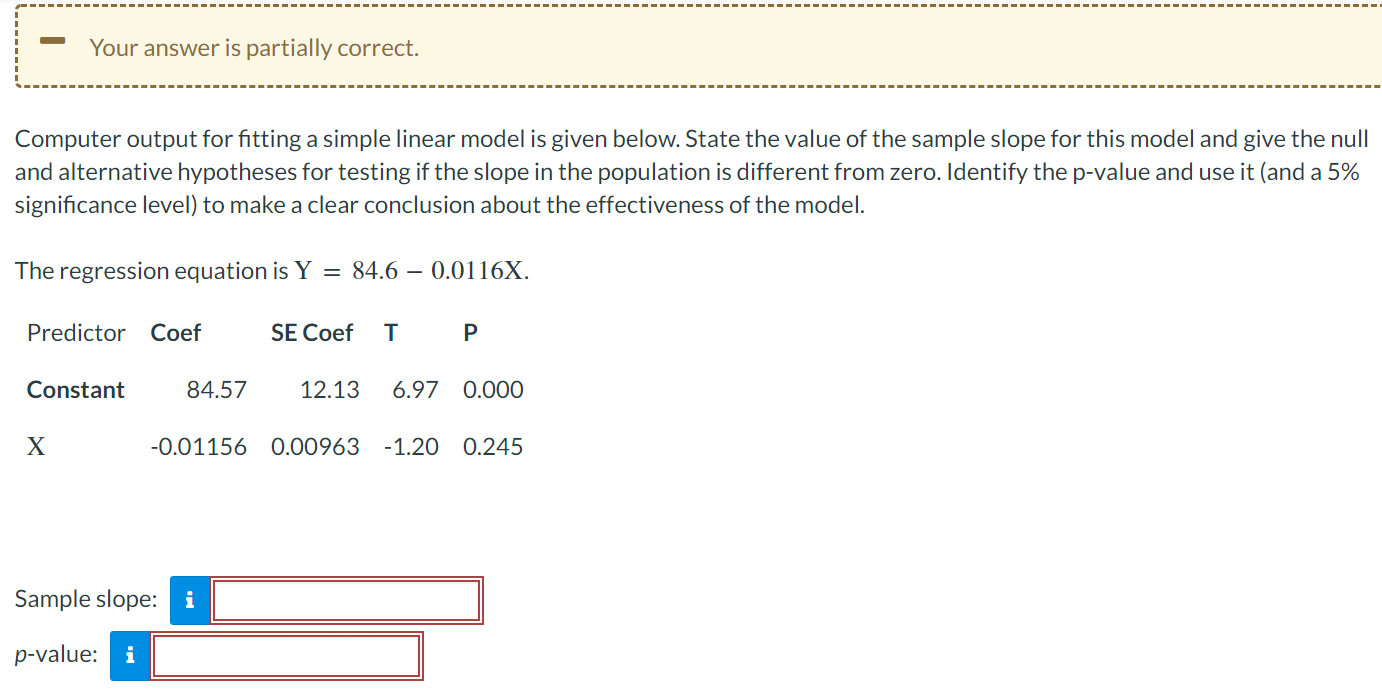Image resolution: width=1382 pixels, height=696 pixels.
Task: Click the Predictor column header
Action: [x=75, y=333]
